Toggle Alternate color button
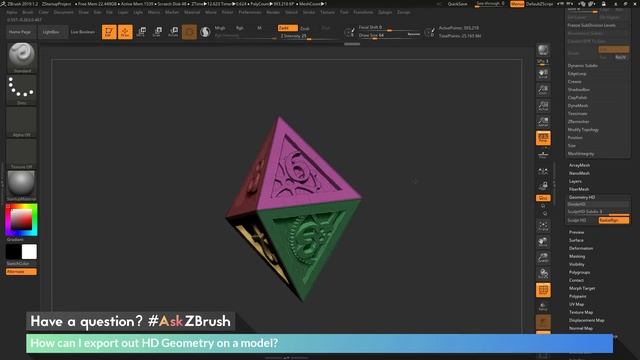 click(x=21, y=272)
